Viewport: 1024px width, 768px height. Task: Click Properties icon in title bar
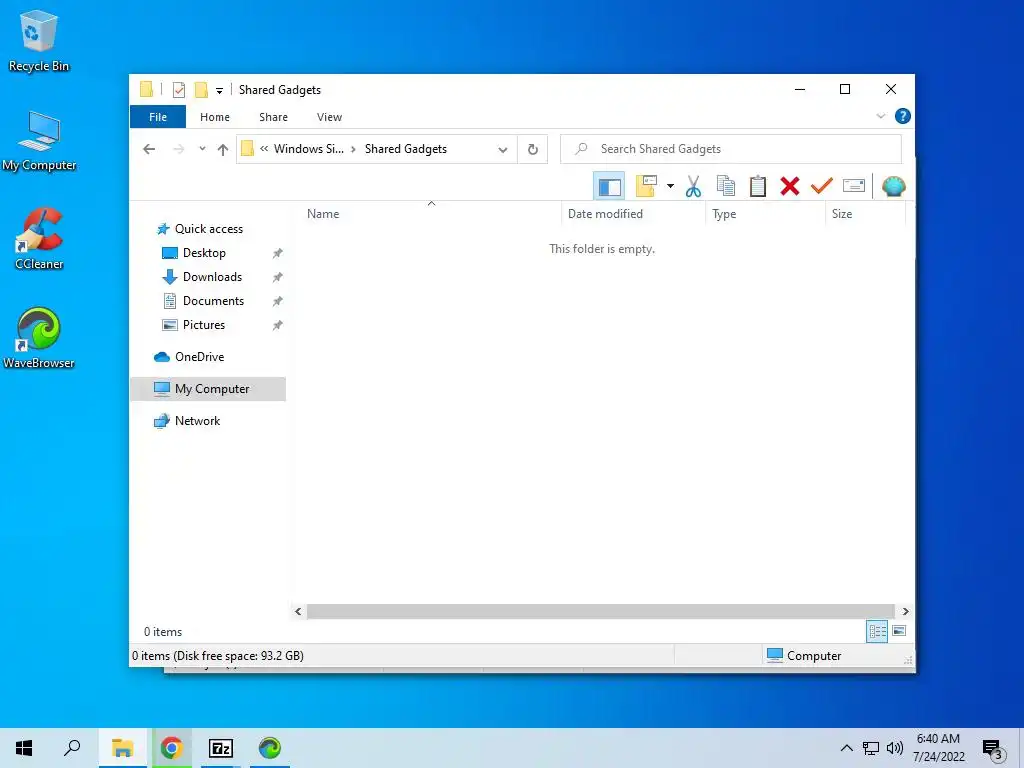click(x=178, y=89)
